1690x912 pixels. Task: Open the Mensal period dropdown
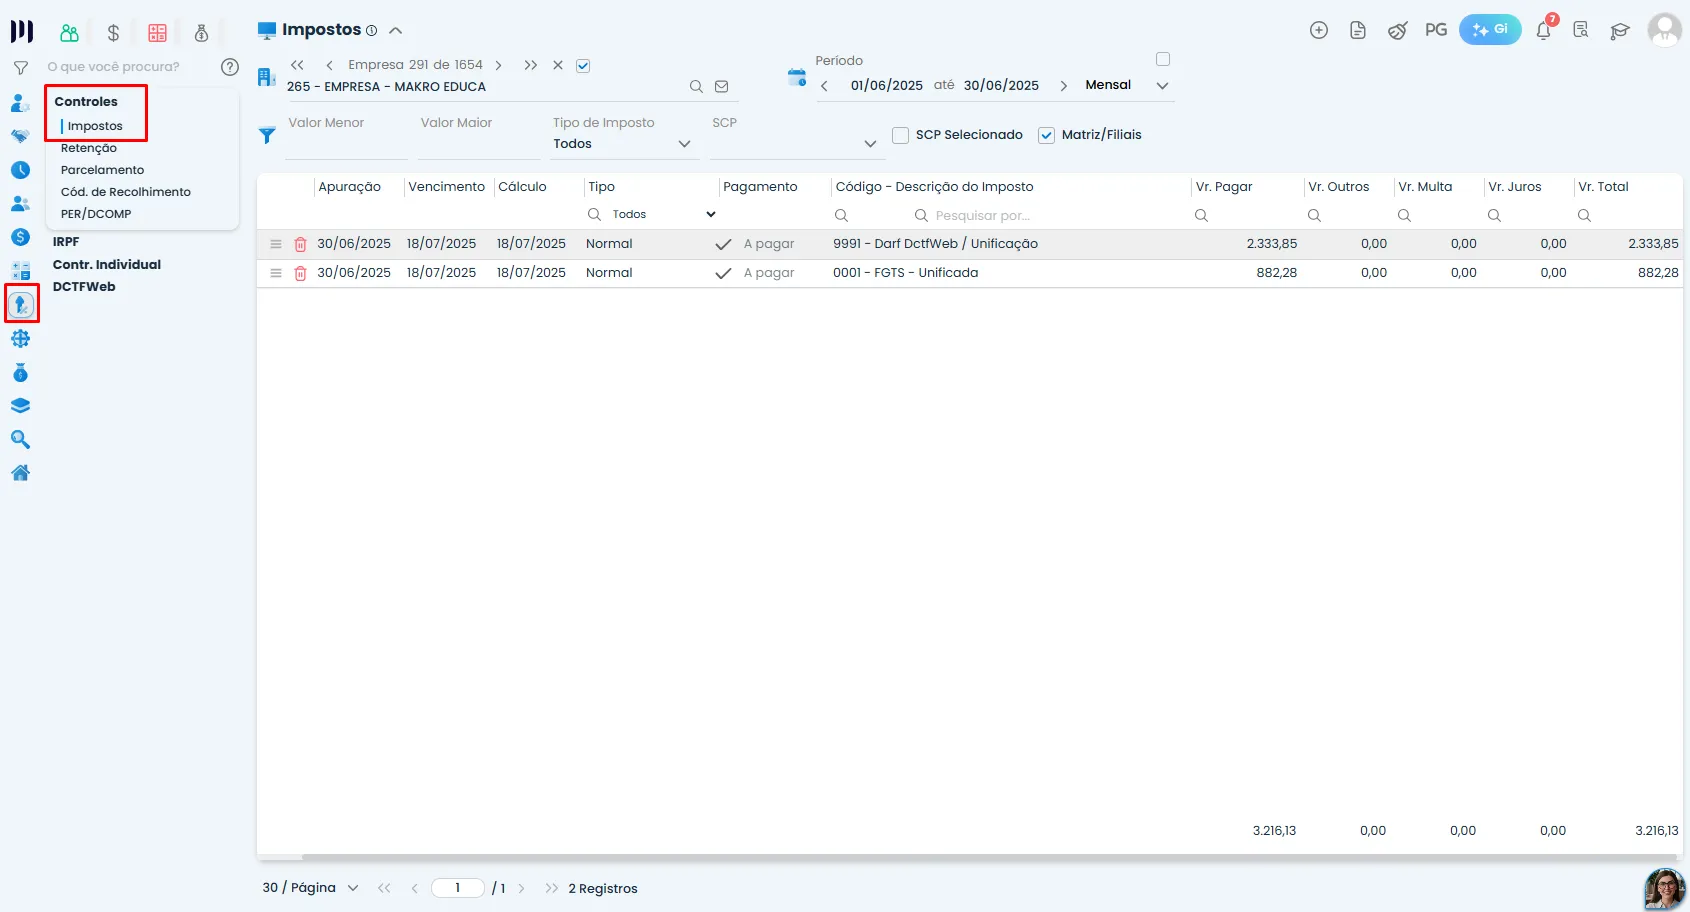[x=1128, y=85]
